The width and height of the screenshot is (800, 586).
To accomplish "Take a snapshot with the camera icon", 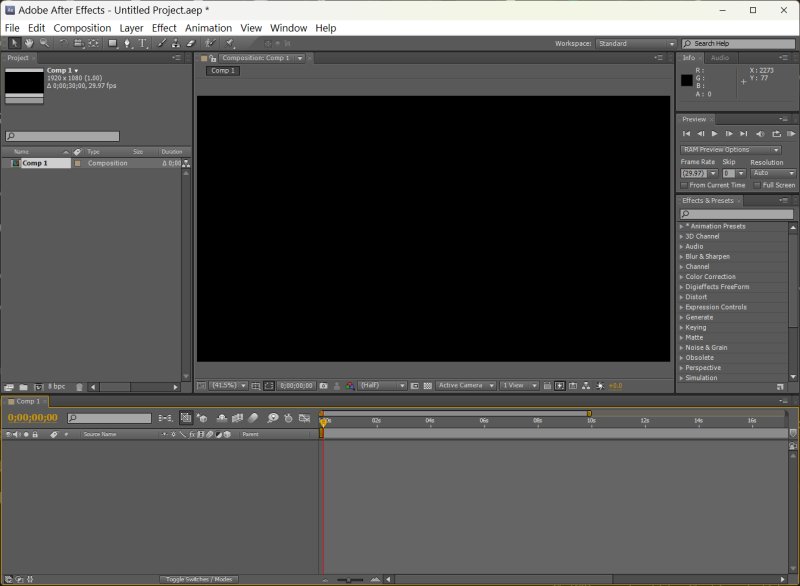I will point(323,385).
